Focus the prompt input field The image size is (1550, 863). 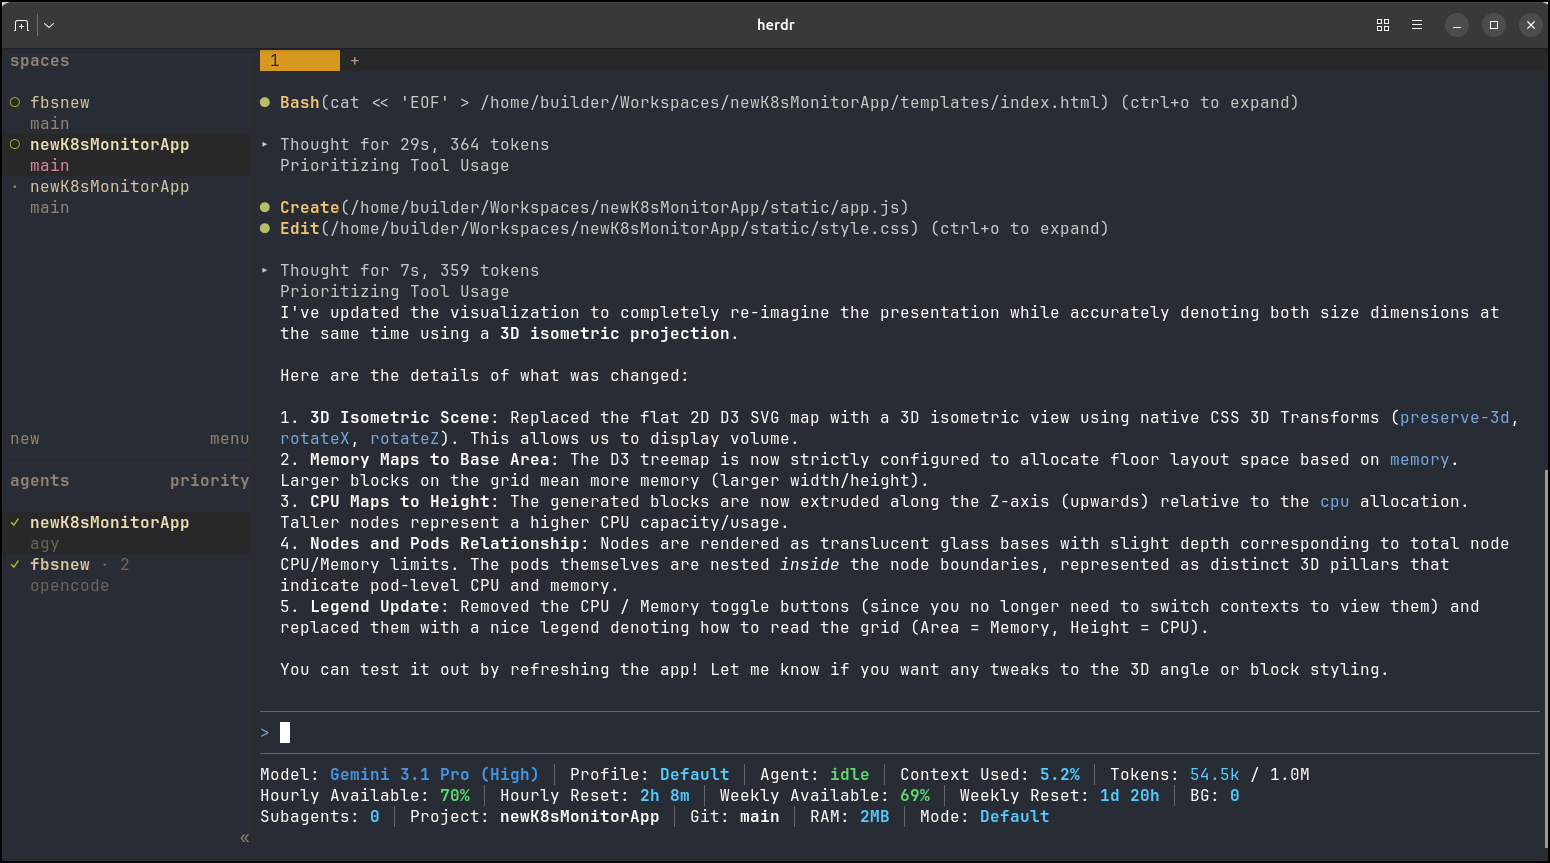(x=899, y=733)
